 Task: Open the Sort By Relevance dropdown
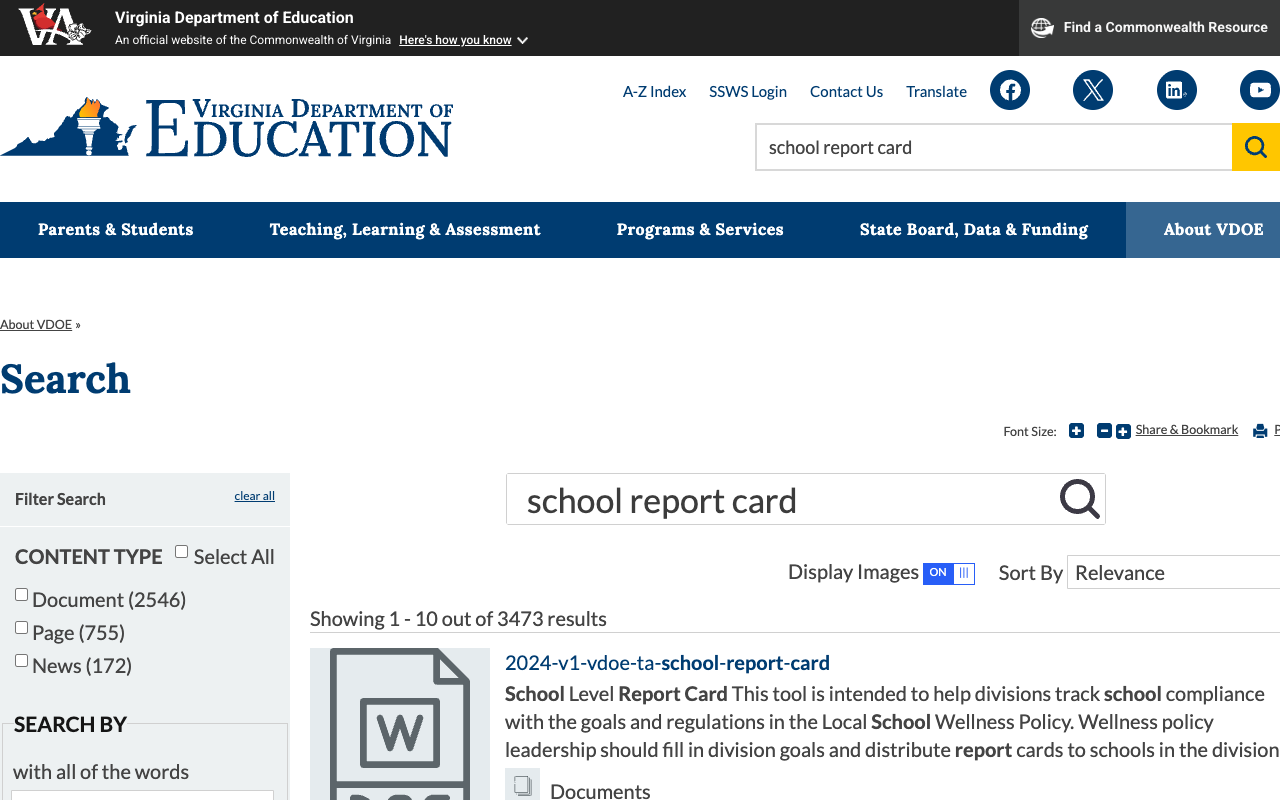click(1173, 572)
